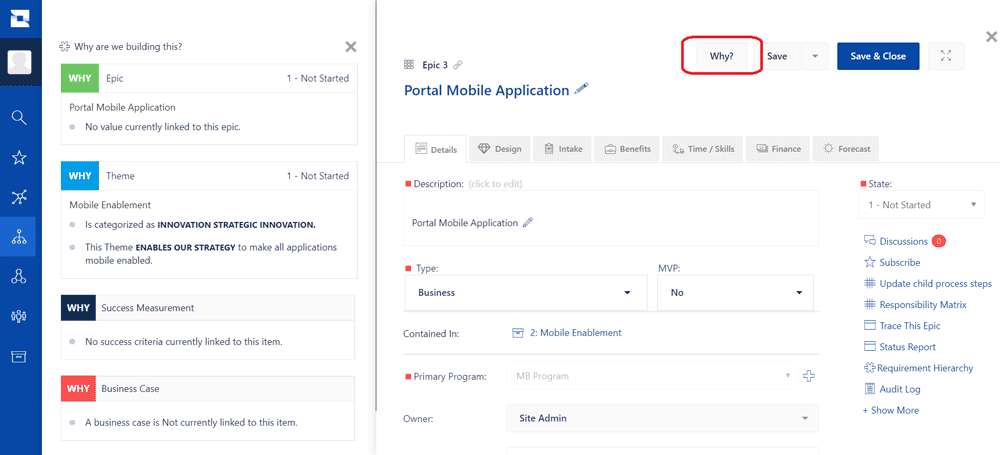Close the Why are we building this panel
1000x455 pixels.
(351, 47)
